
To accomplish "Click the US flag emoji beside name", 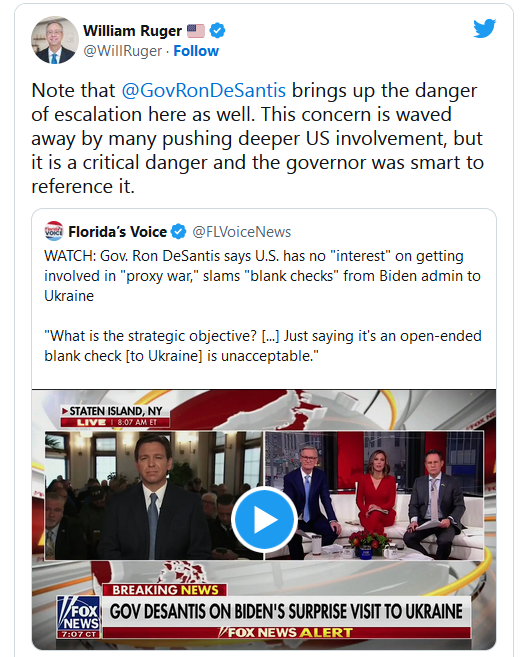I will click(x=196, y=31).
